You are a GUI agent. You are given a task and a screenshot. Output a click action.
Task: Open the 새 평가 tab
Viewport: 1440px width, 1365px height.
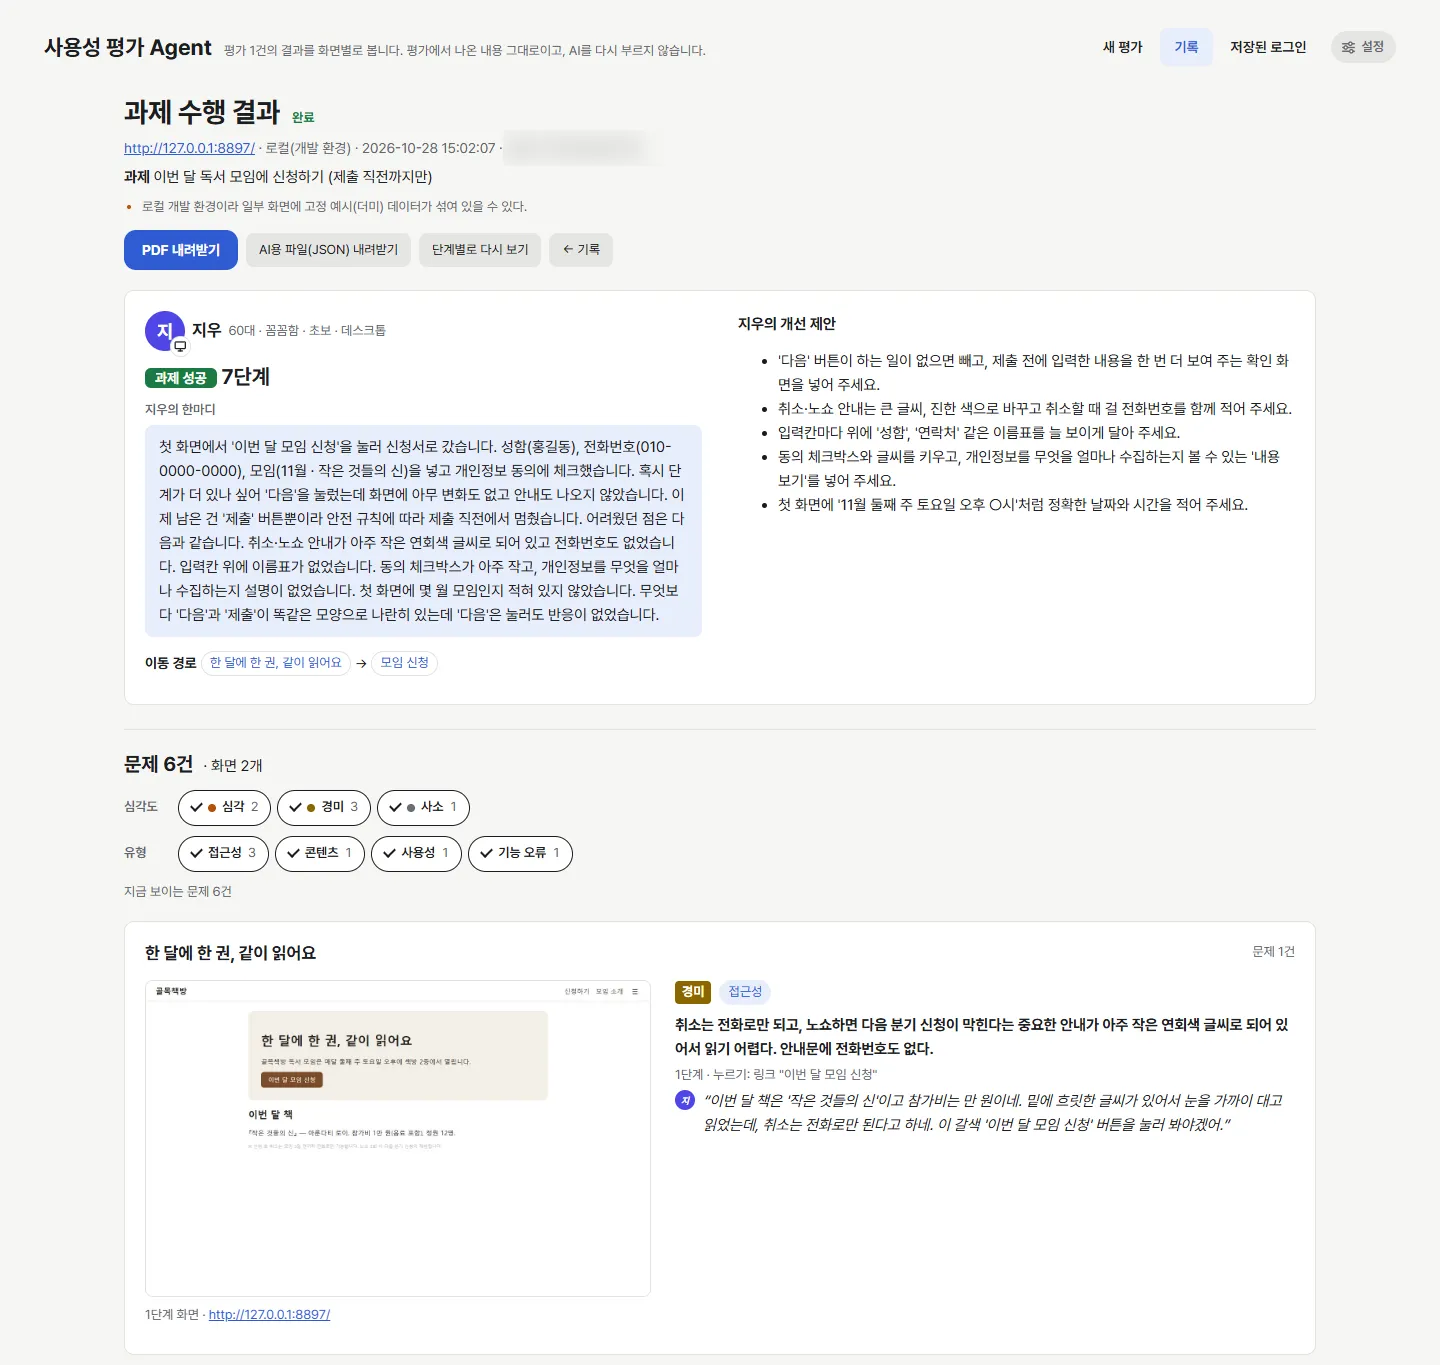pos(1122,47)
